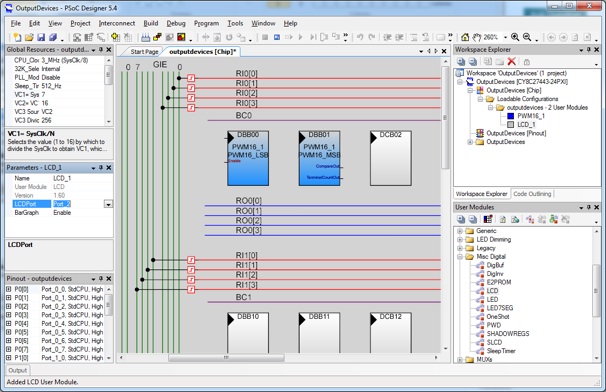Image resolution: width=606 pixels, height=392 pixels.
Task: Click the Open folder toolbar icon
Action: pos(29,37)
